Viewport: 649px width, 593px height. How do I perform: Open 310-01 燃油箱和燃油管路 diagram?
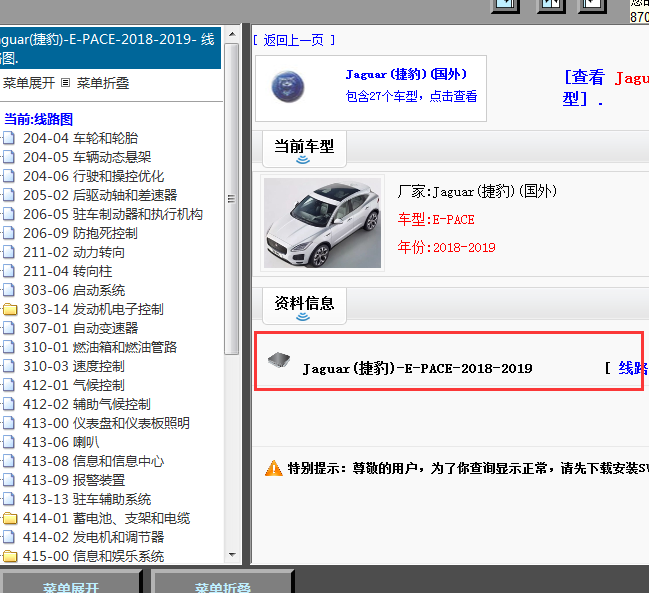[100, 347]
